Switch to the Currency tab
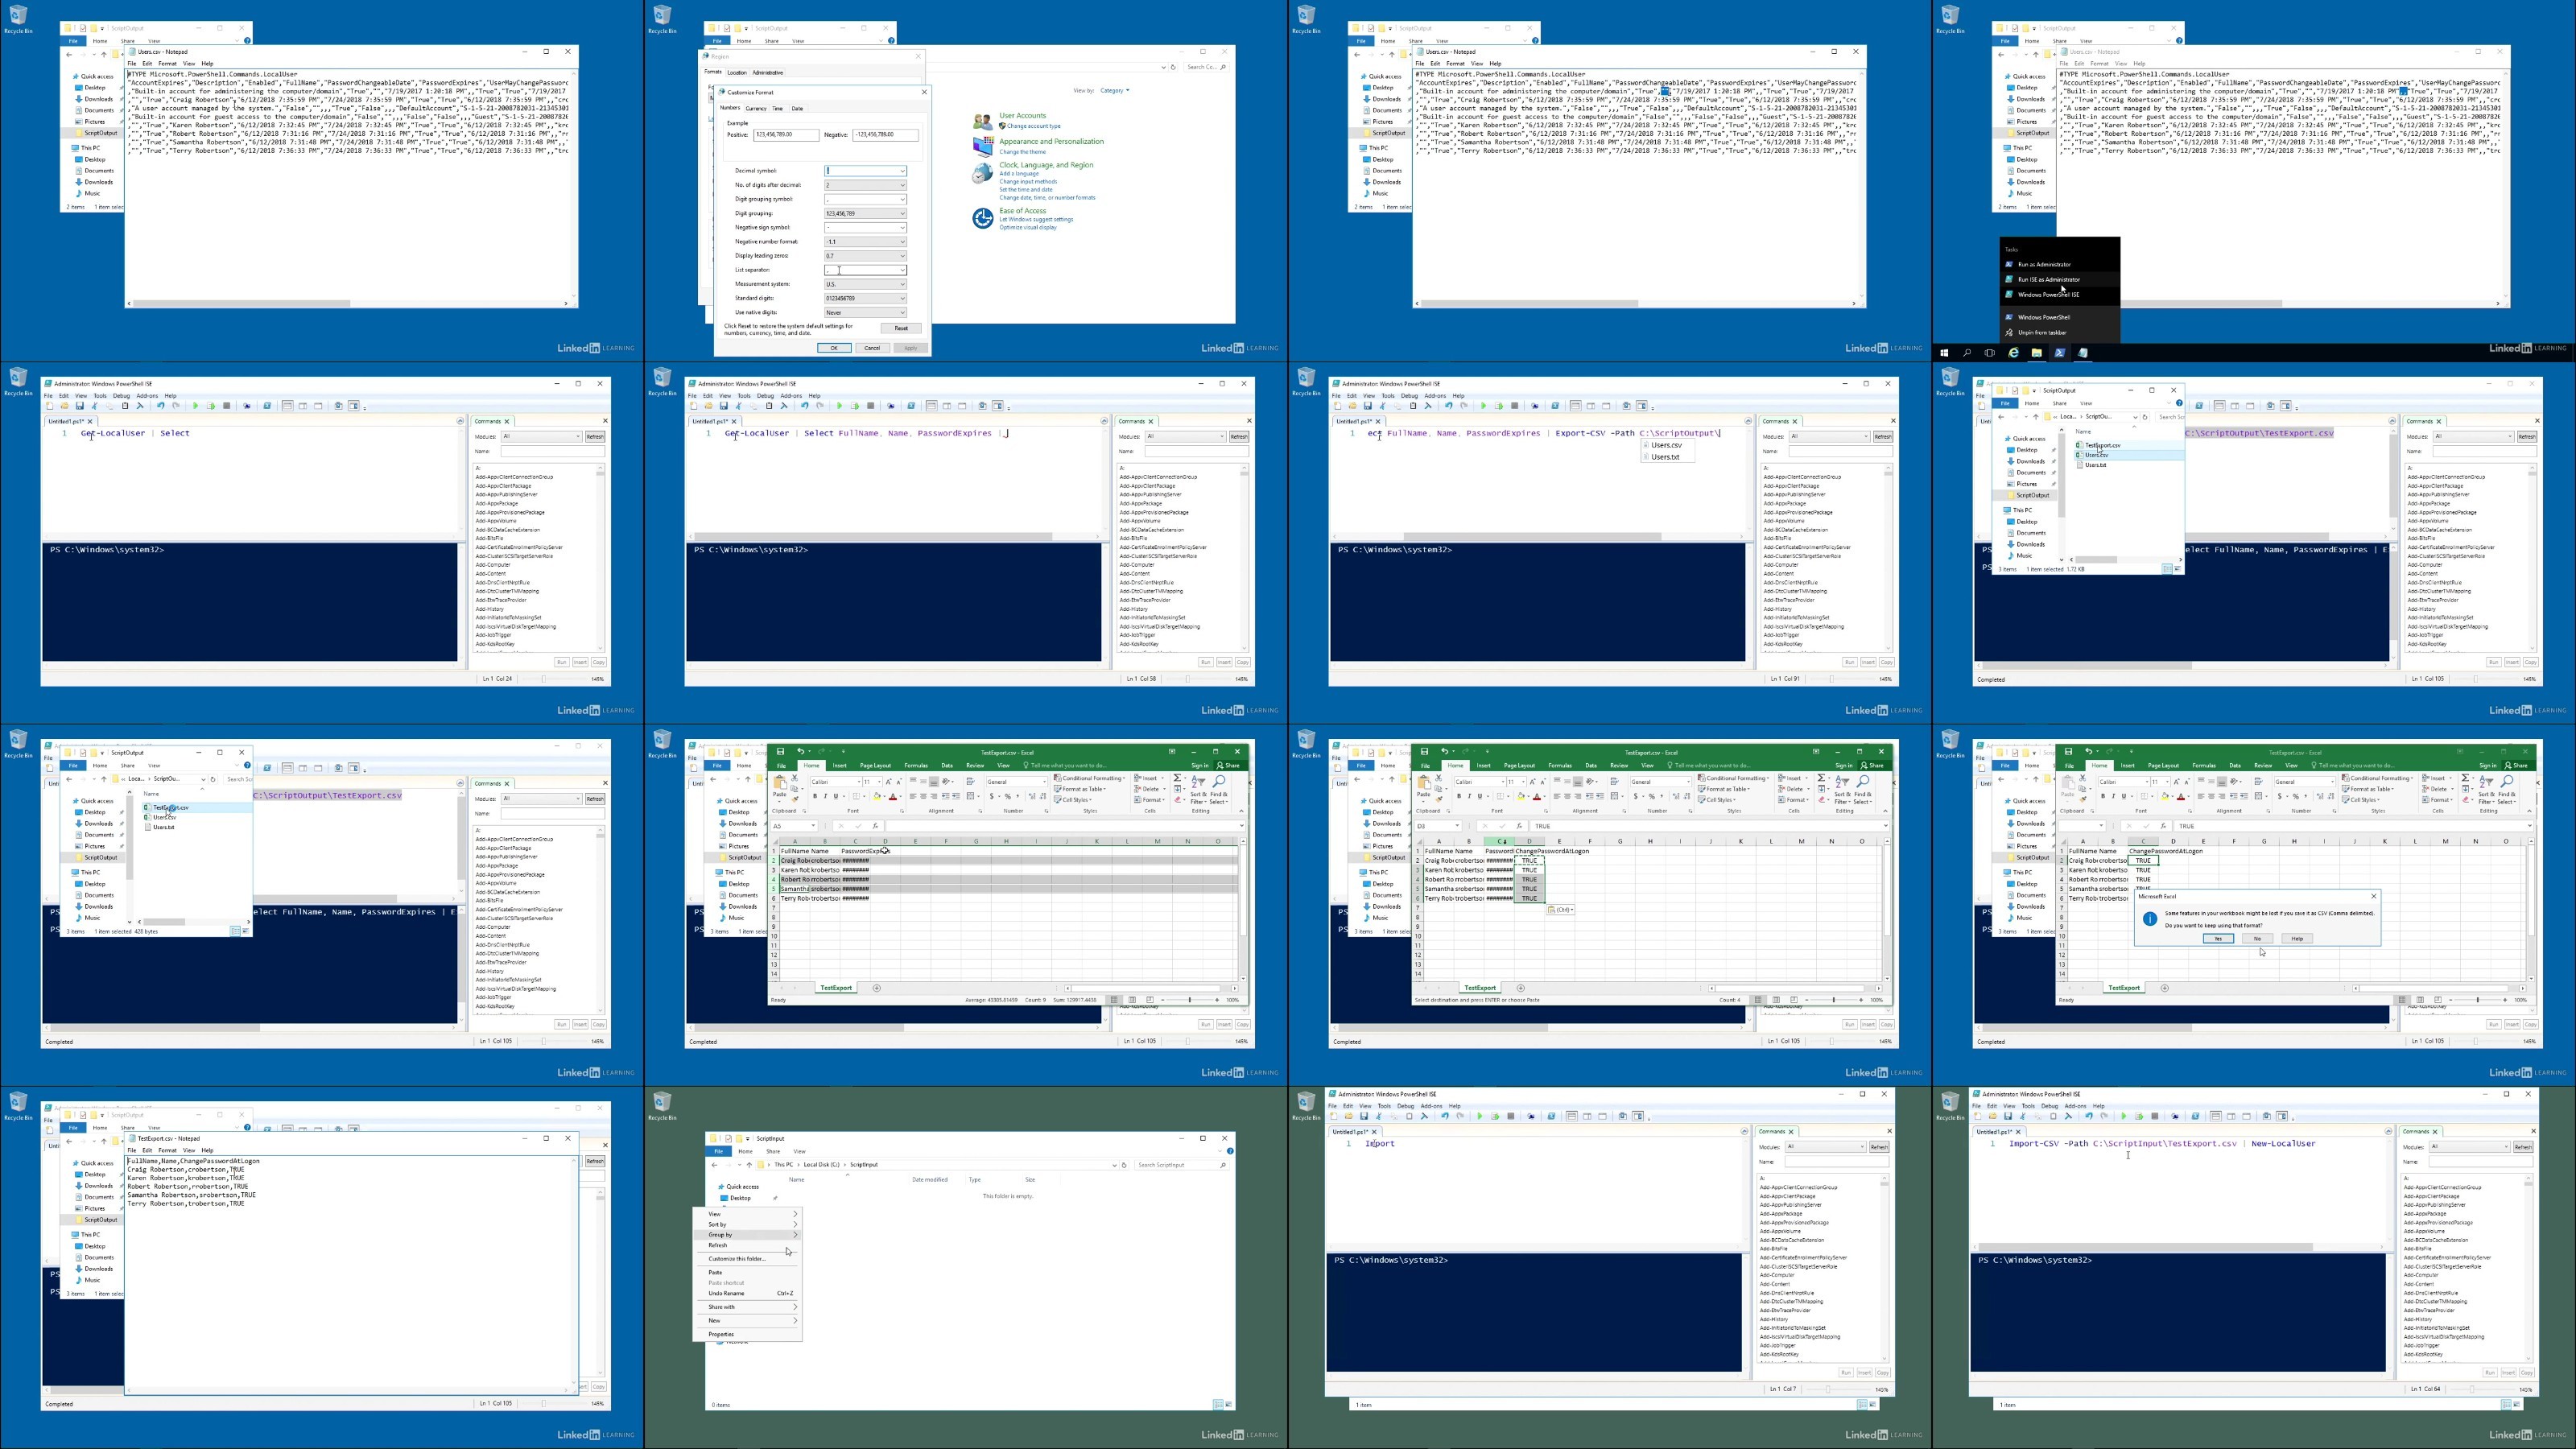 tap(756, 108)
